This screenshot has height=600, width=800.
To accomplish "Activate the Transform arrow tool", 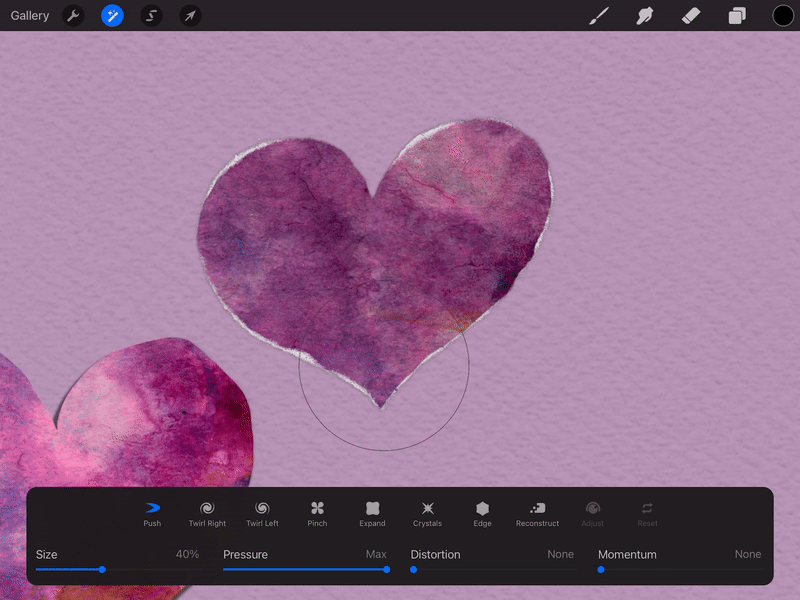I will pos(190,16).
